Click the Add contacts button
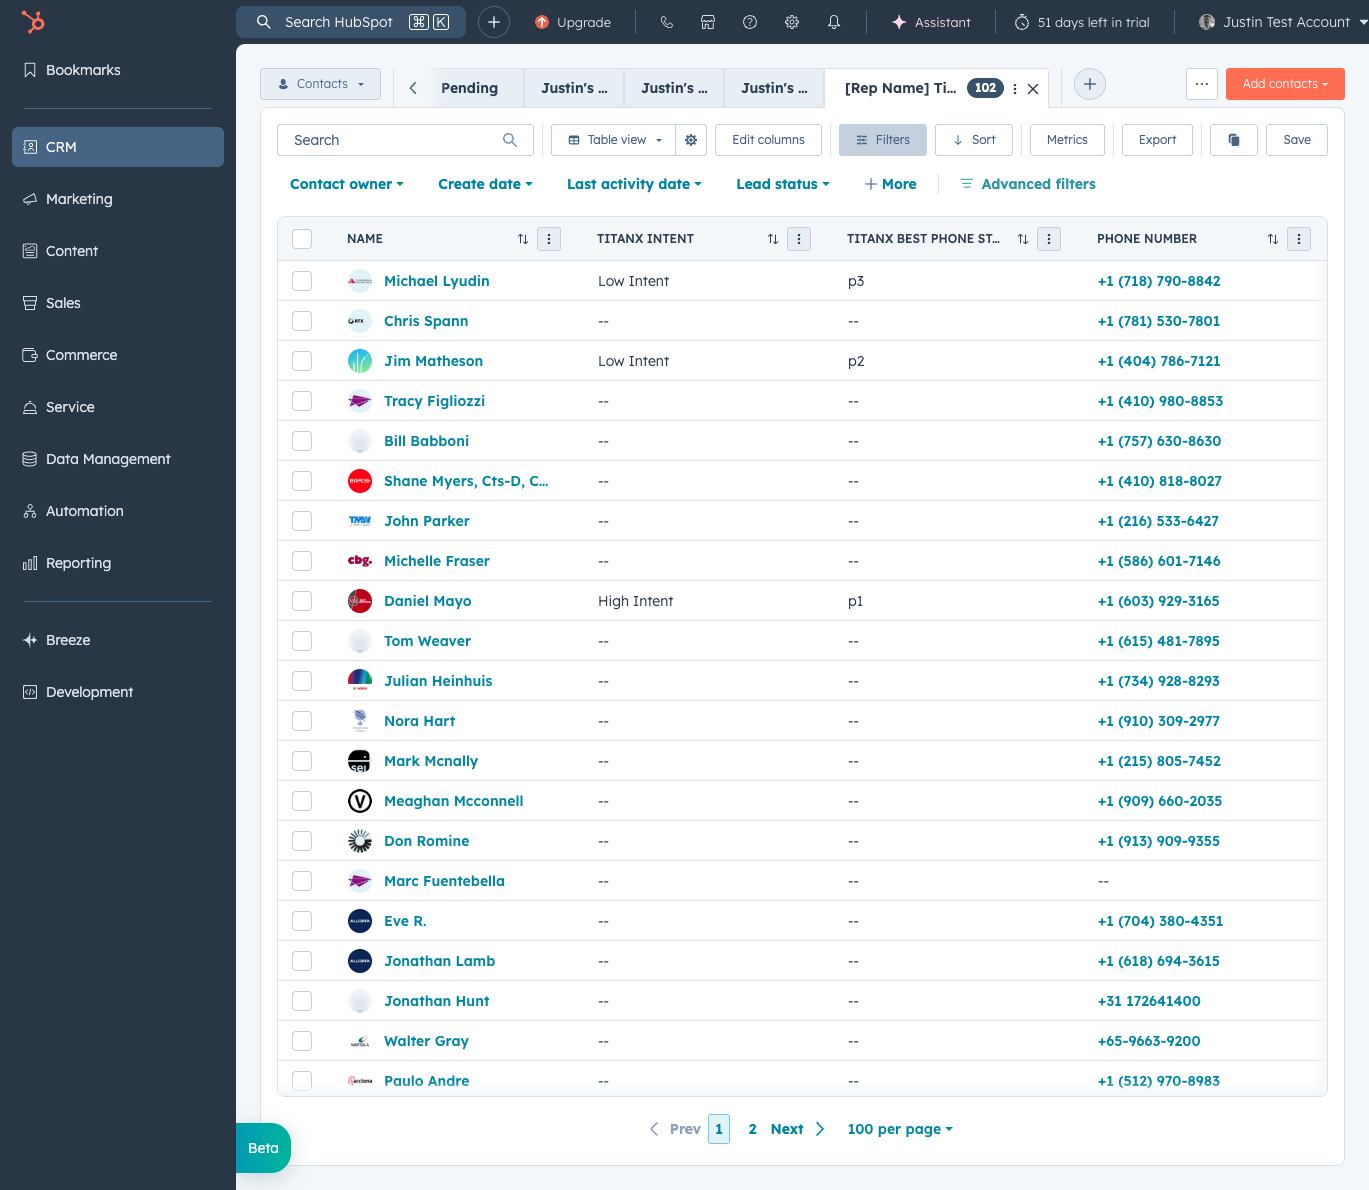Screen dimensions: 1369x1190 (1285, 84)
